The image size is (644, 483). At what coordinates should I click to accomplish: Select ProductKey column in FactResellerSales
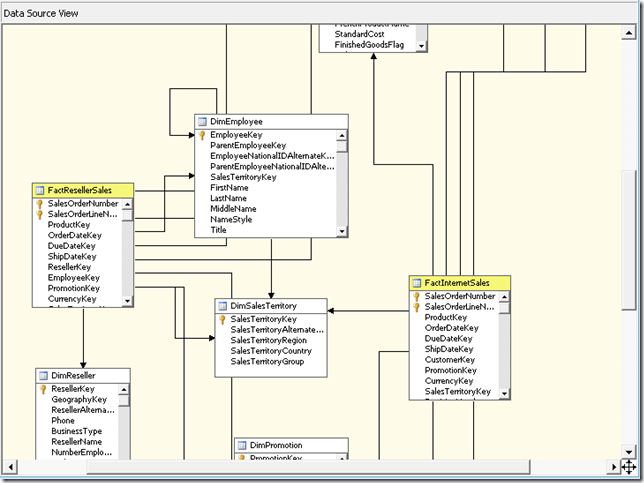pos(69,225)
